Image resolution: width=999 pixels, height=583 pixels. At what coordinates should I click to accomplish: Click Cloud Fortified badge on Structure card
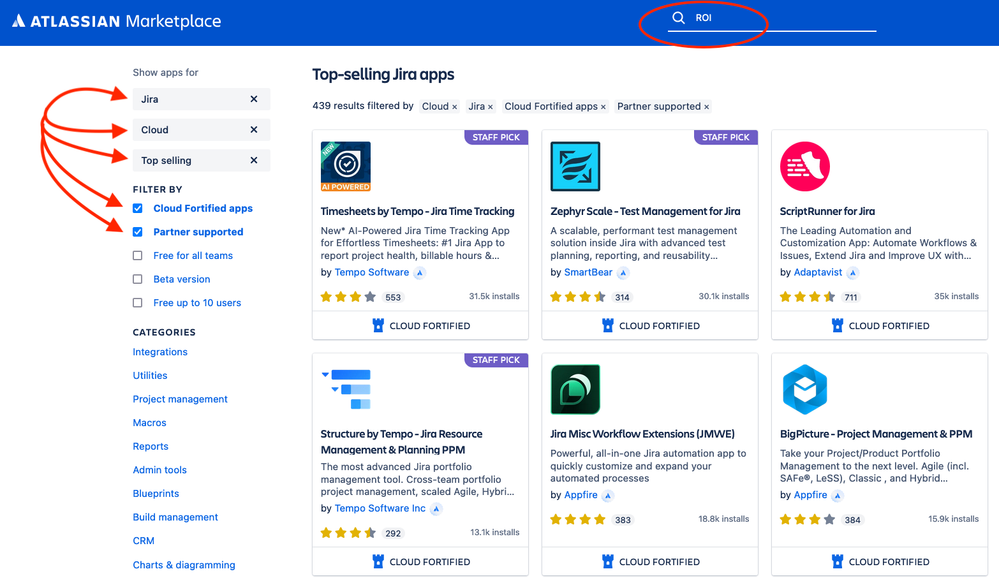[x=420, y=561]
